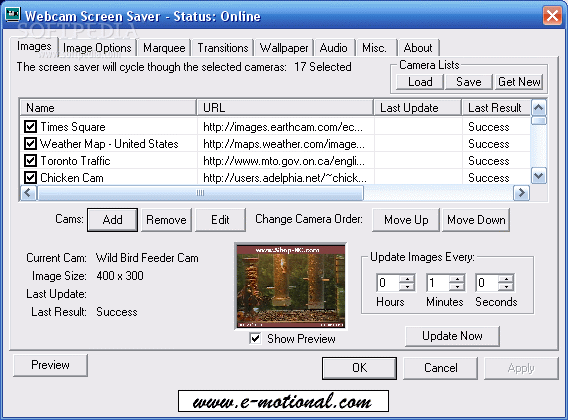Image resolution: width=568 pixels, height=420 pixels.
Task: Select the maps.weather.com URL cell
Action: click(x=284, y=144)
